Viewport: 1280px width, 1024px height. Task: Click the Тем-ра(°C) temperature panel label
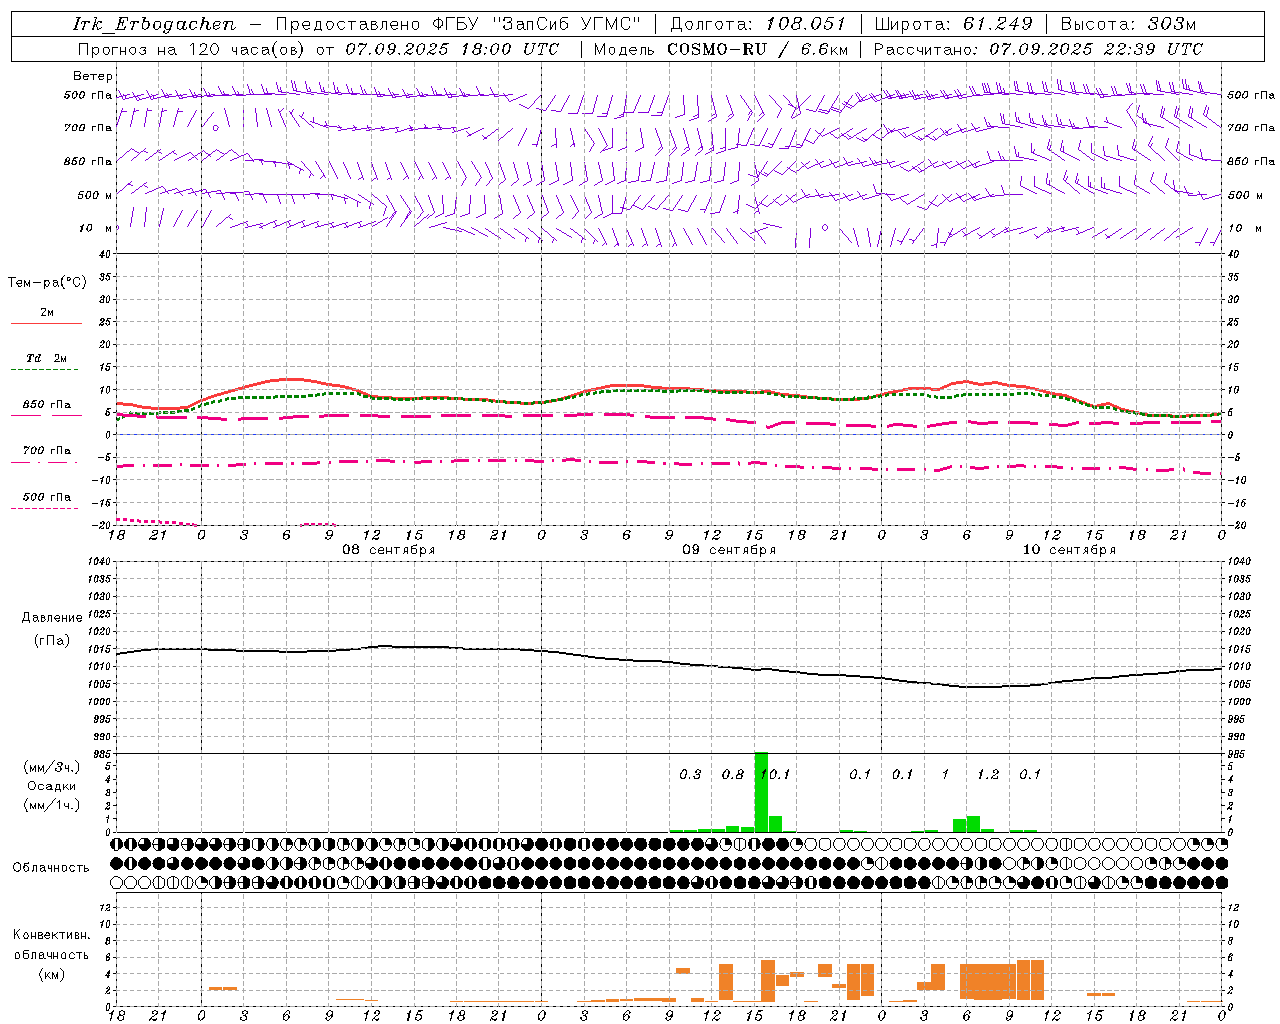point(47,283)
